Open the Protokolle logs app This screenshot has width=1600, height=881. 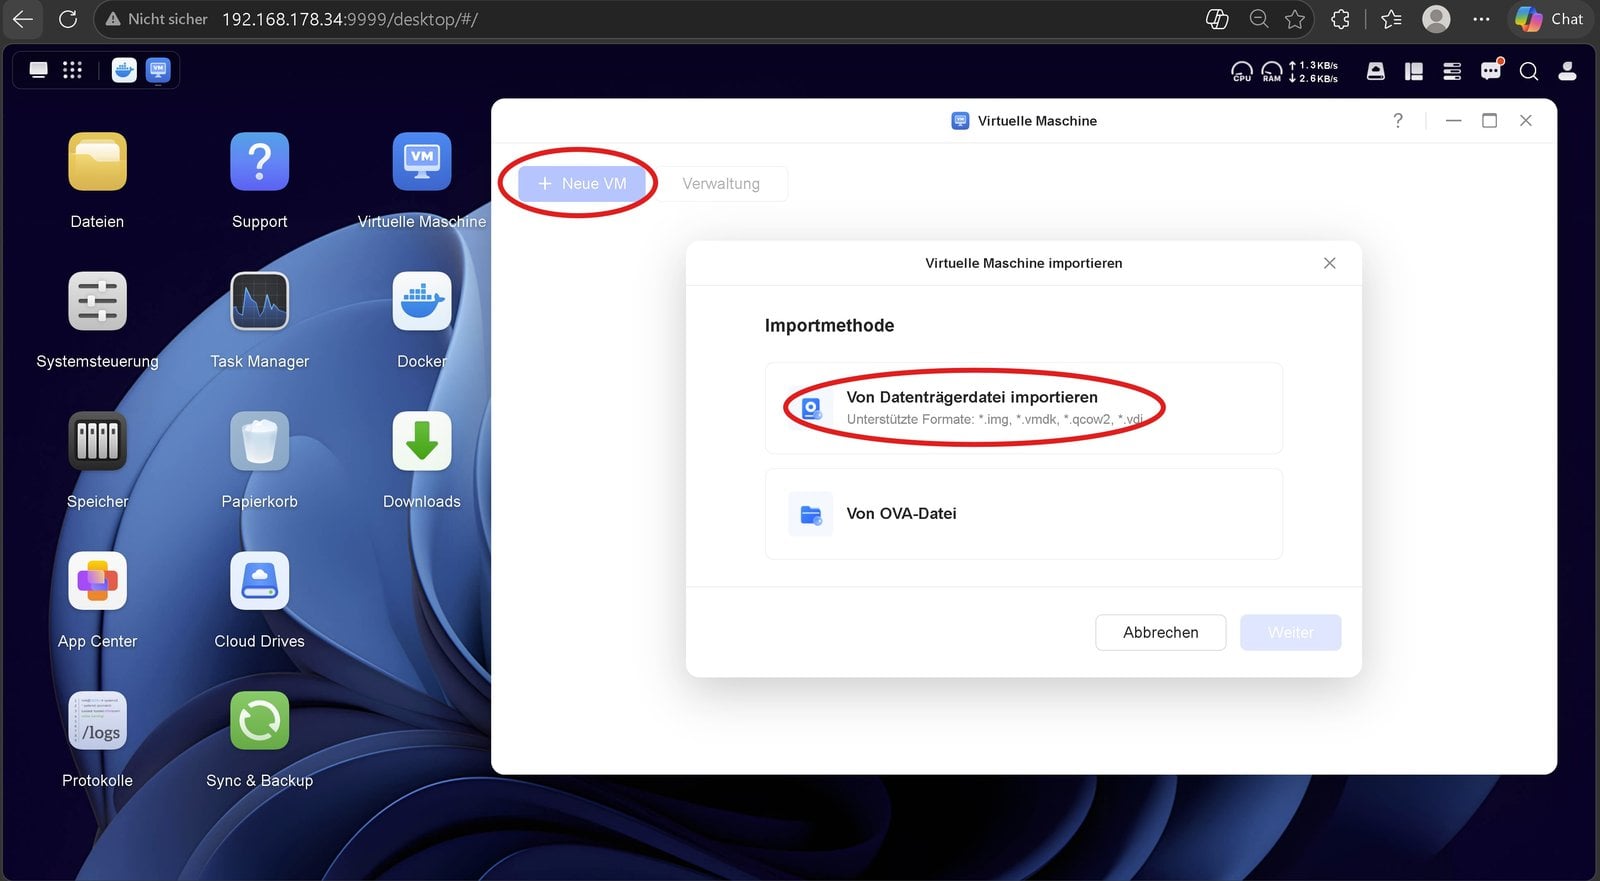pyautogui.click(x=97, y=720)
